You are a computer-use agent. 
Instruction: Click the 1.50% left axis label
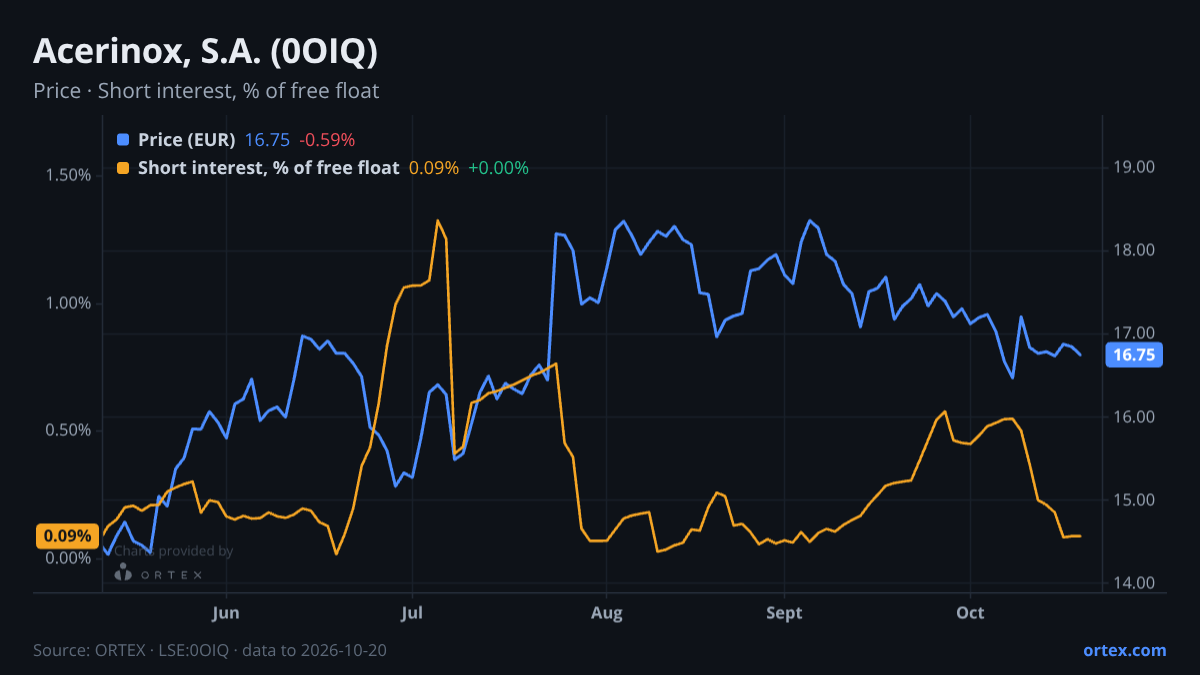[68, 175]
